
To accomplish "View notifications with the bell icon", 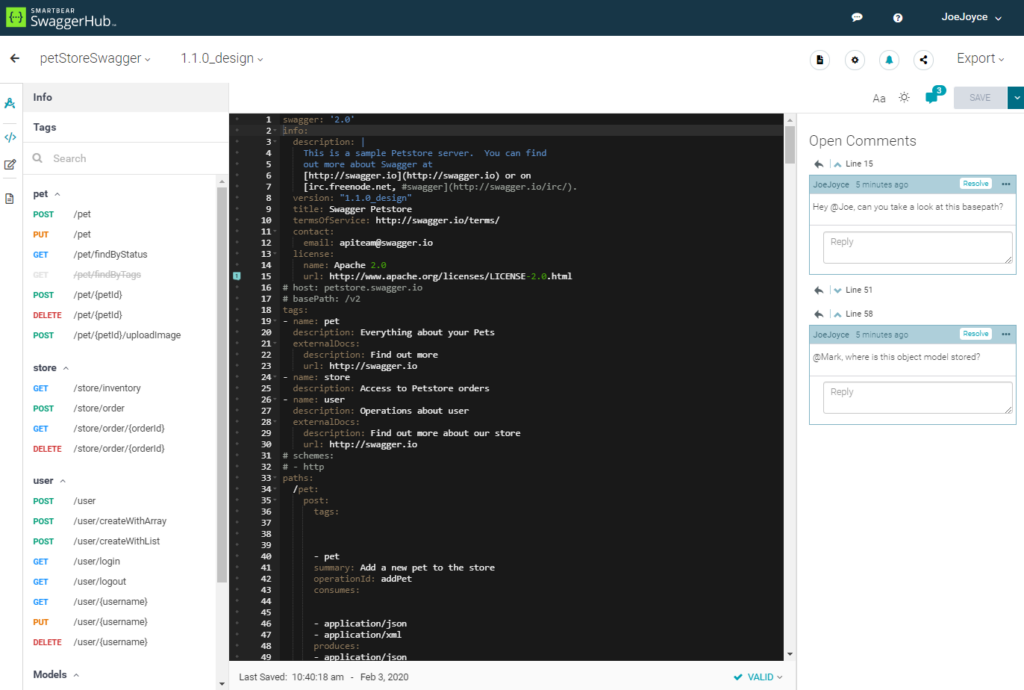I will (x=889, y=60).
